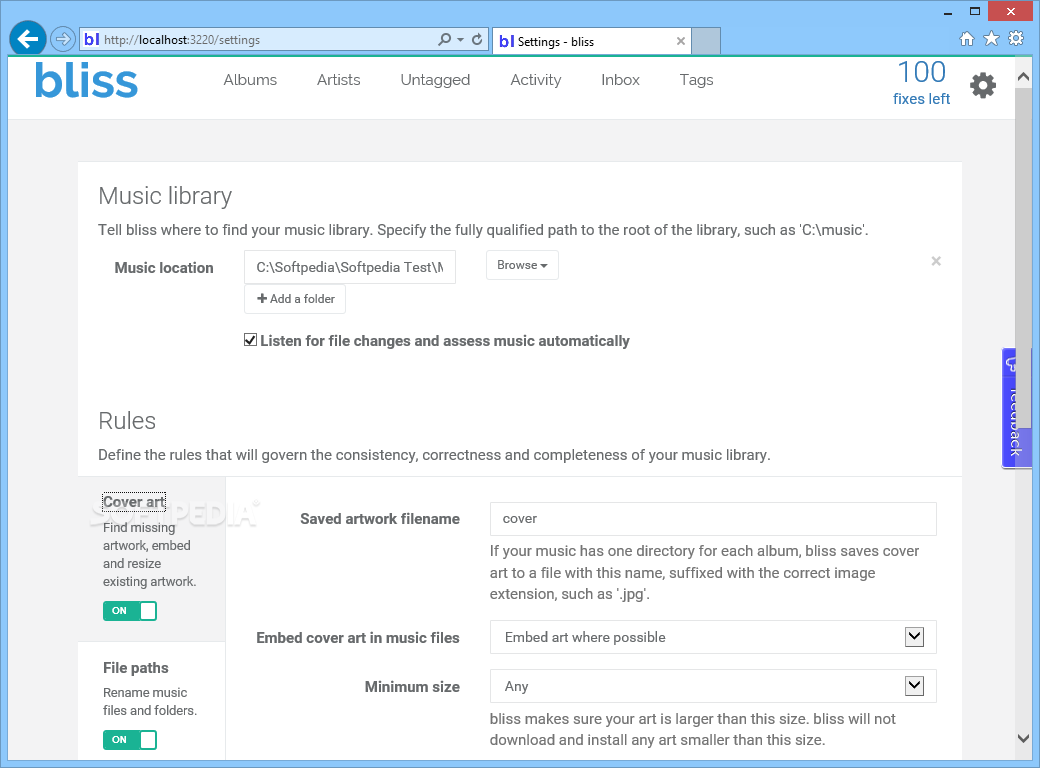Minimize the browser window
The height and width of the screenshot is (768, 1040).
pos(948,12)
